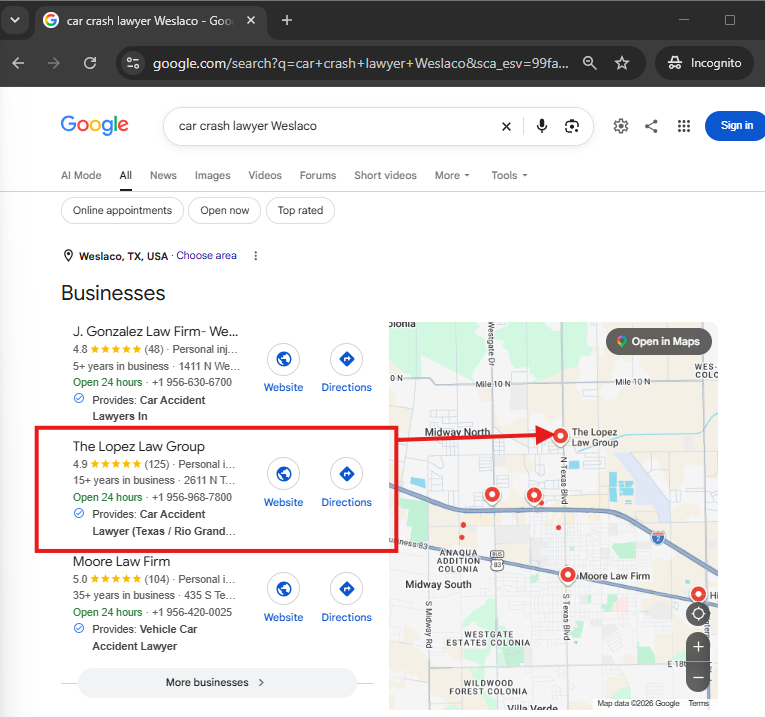Open Moore Law Firm listing
Viewport: 765px width, 717px height.
[x=121, y=562]
